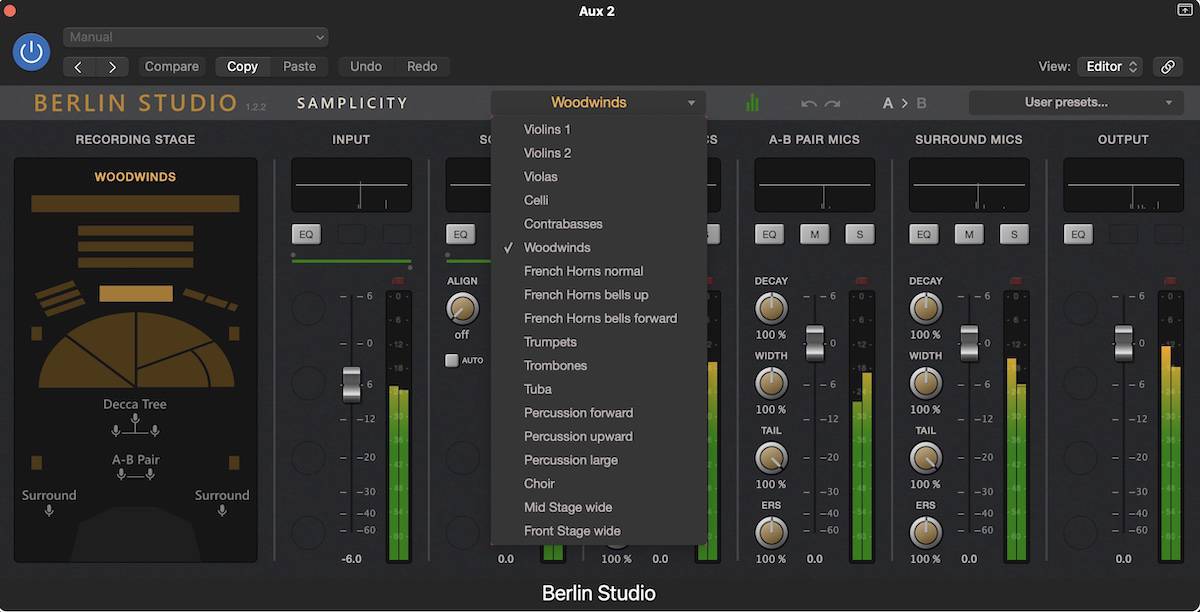1200x612 pixels.
Task: Enable the Auto align checkbox
Action: tap(452, 360)
